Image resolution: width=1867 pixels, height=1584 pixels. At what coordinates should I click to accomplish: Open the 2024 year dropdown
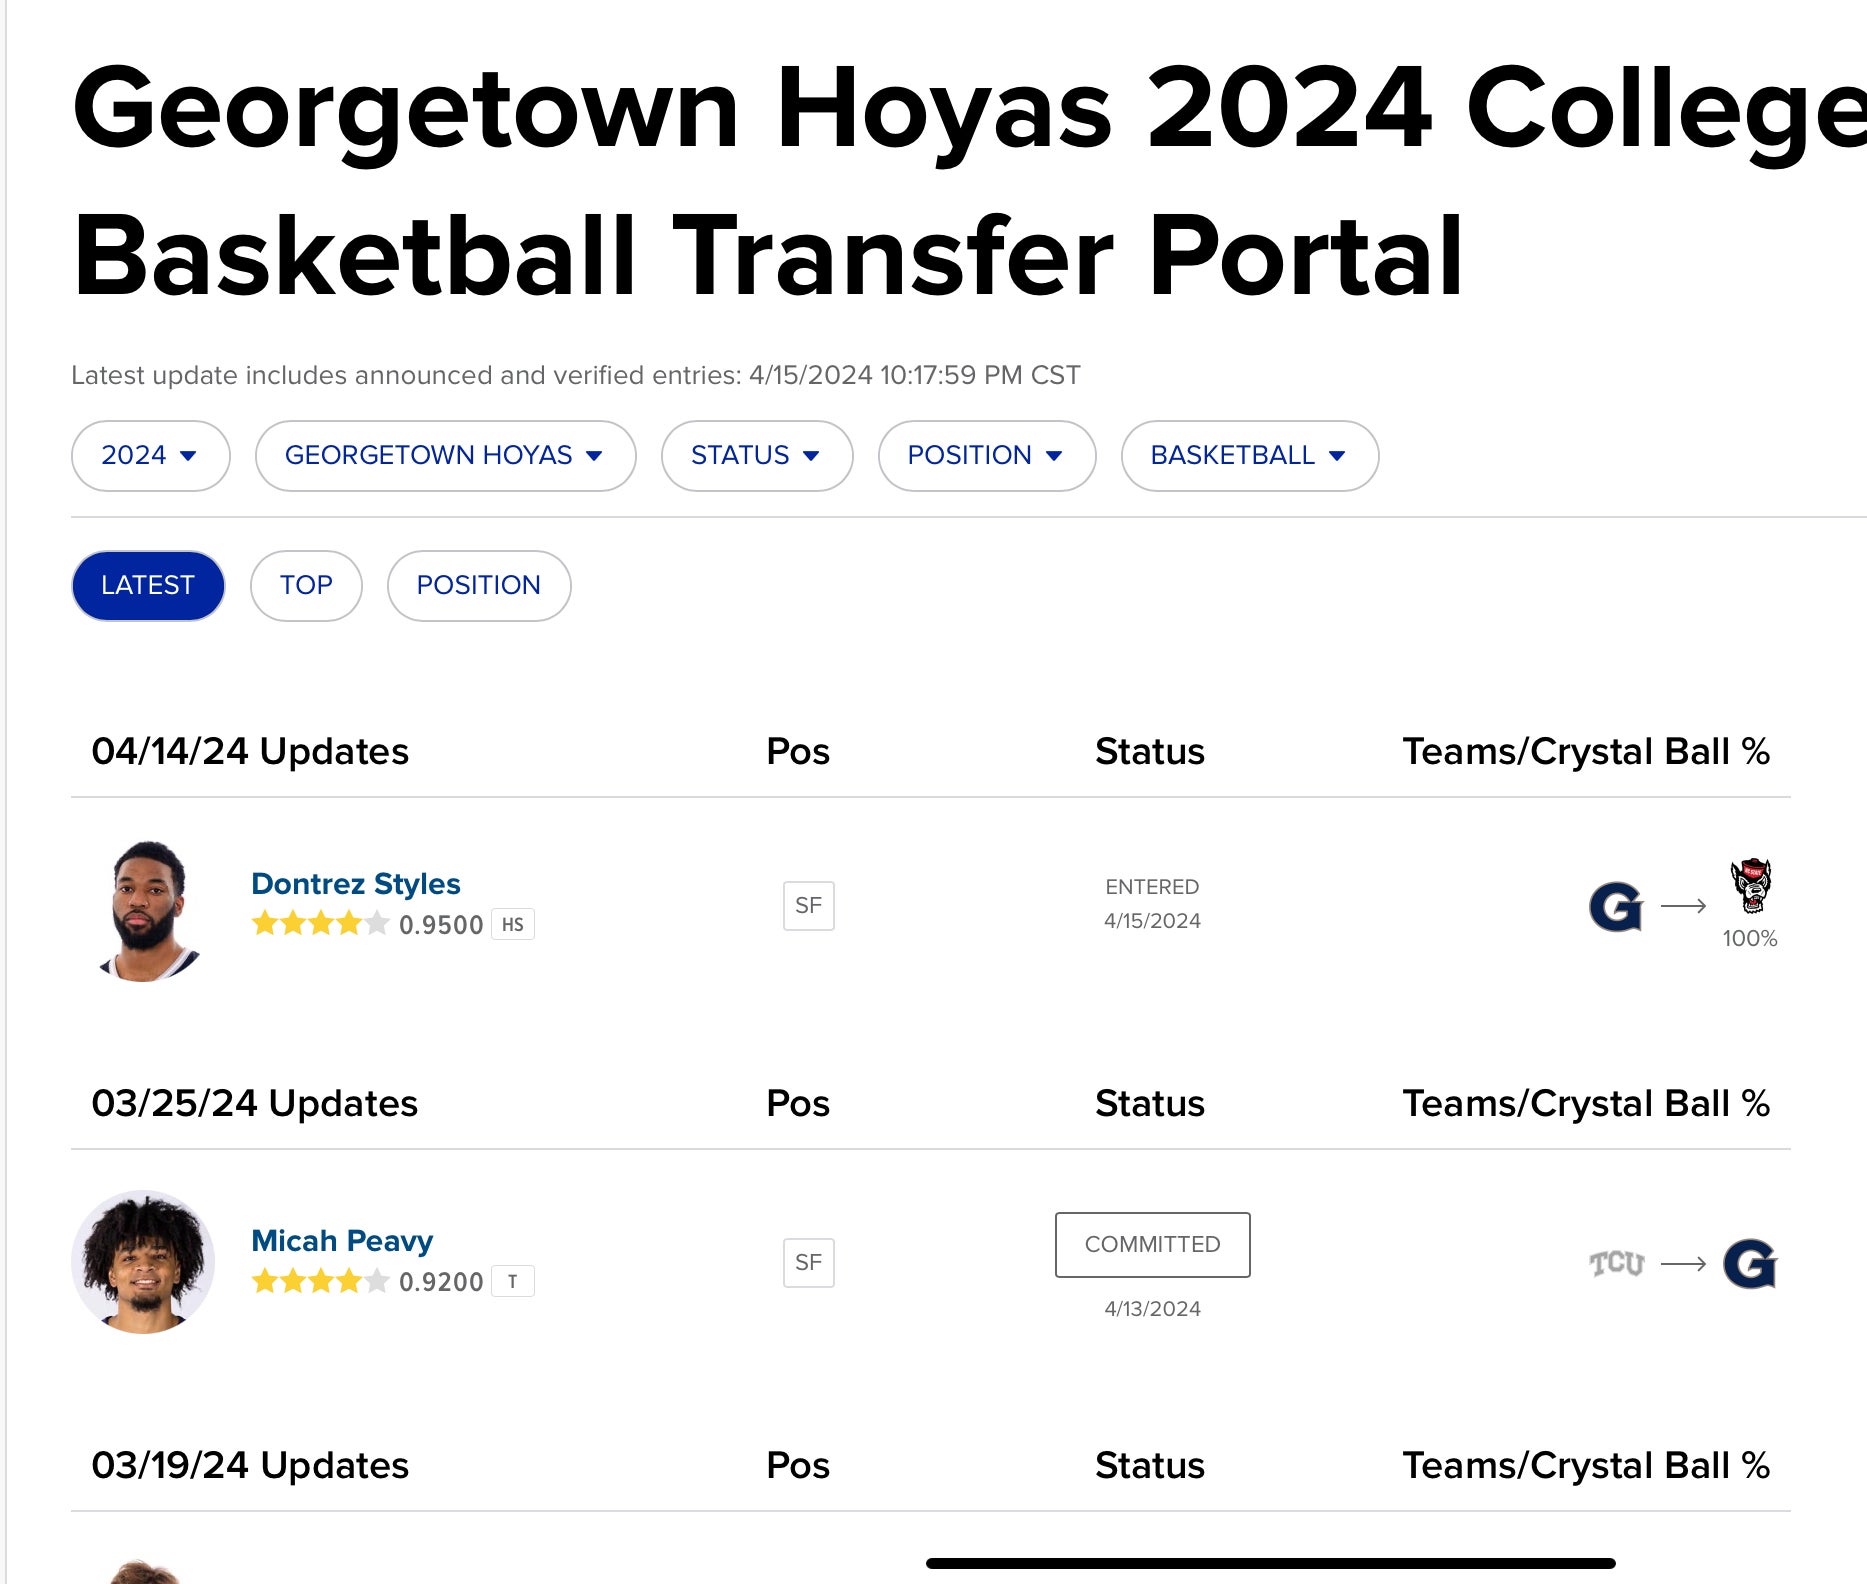point(150,455)
